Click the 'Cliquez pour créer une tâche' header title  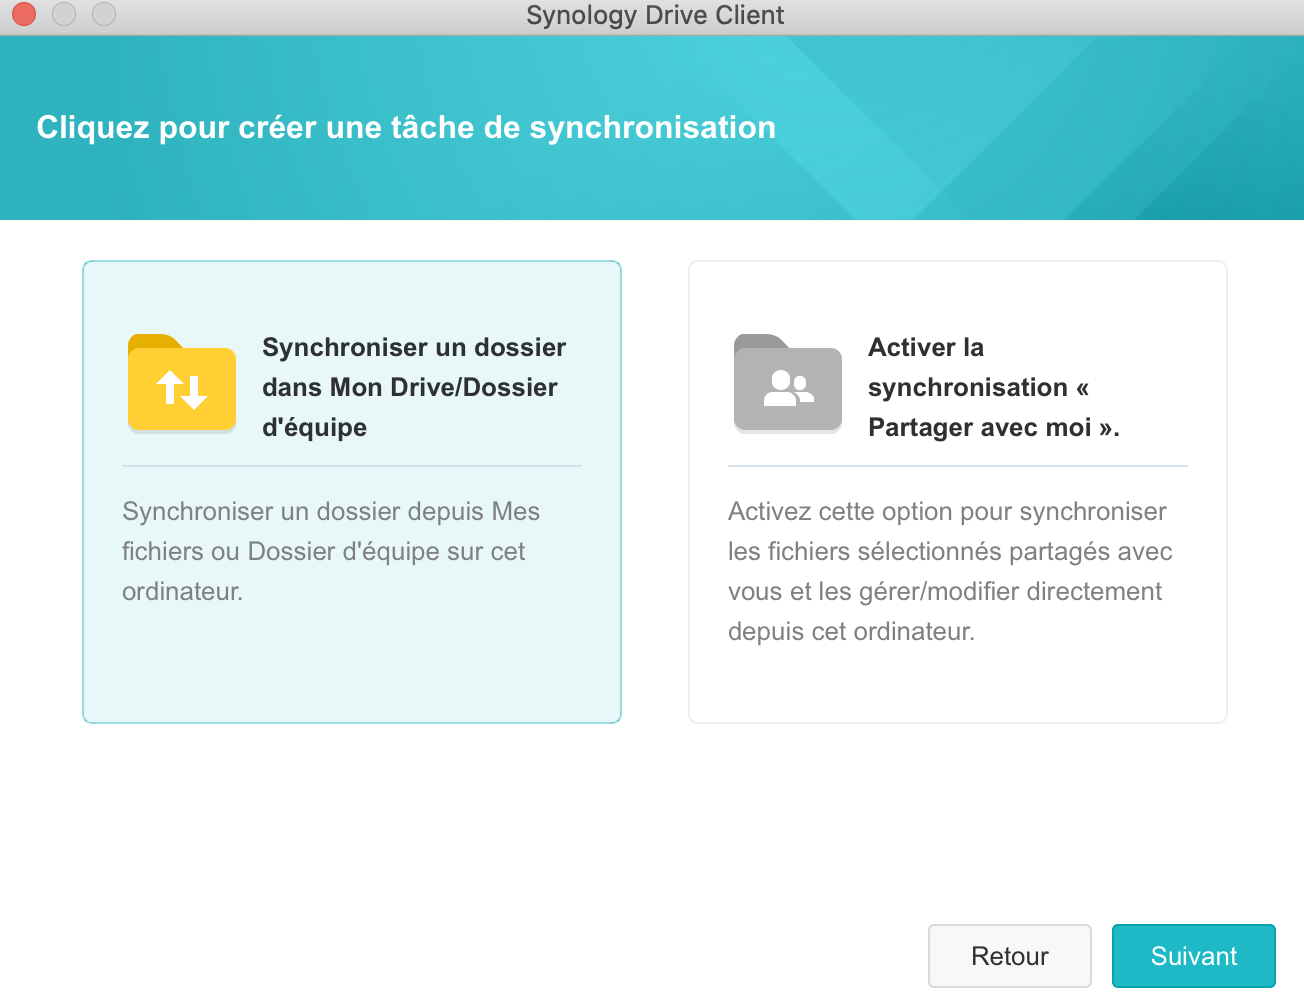[x=406, y=127]
